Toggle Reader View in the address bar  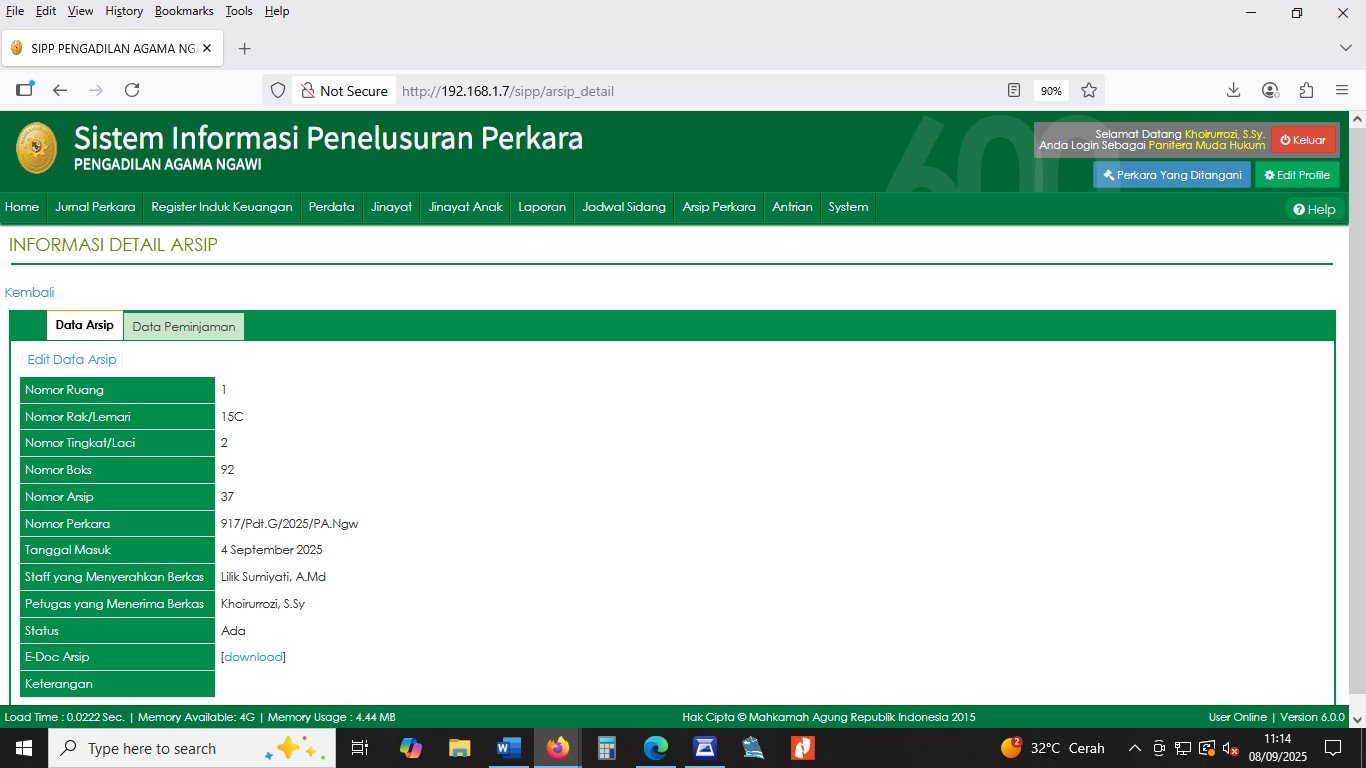pos(1013,90)
